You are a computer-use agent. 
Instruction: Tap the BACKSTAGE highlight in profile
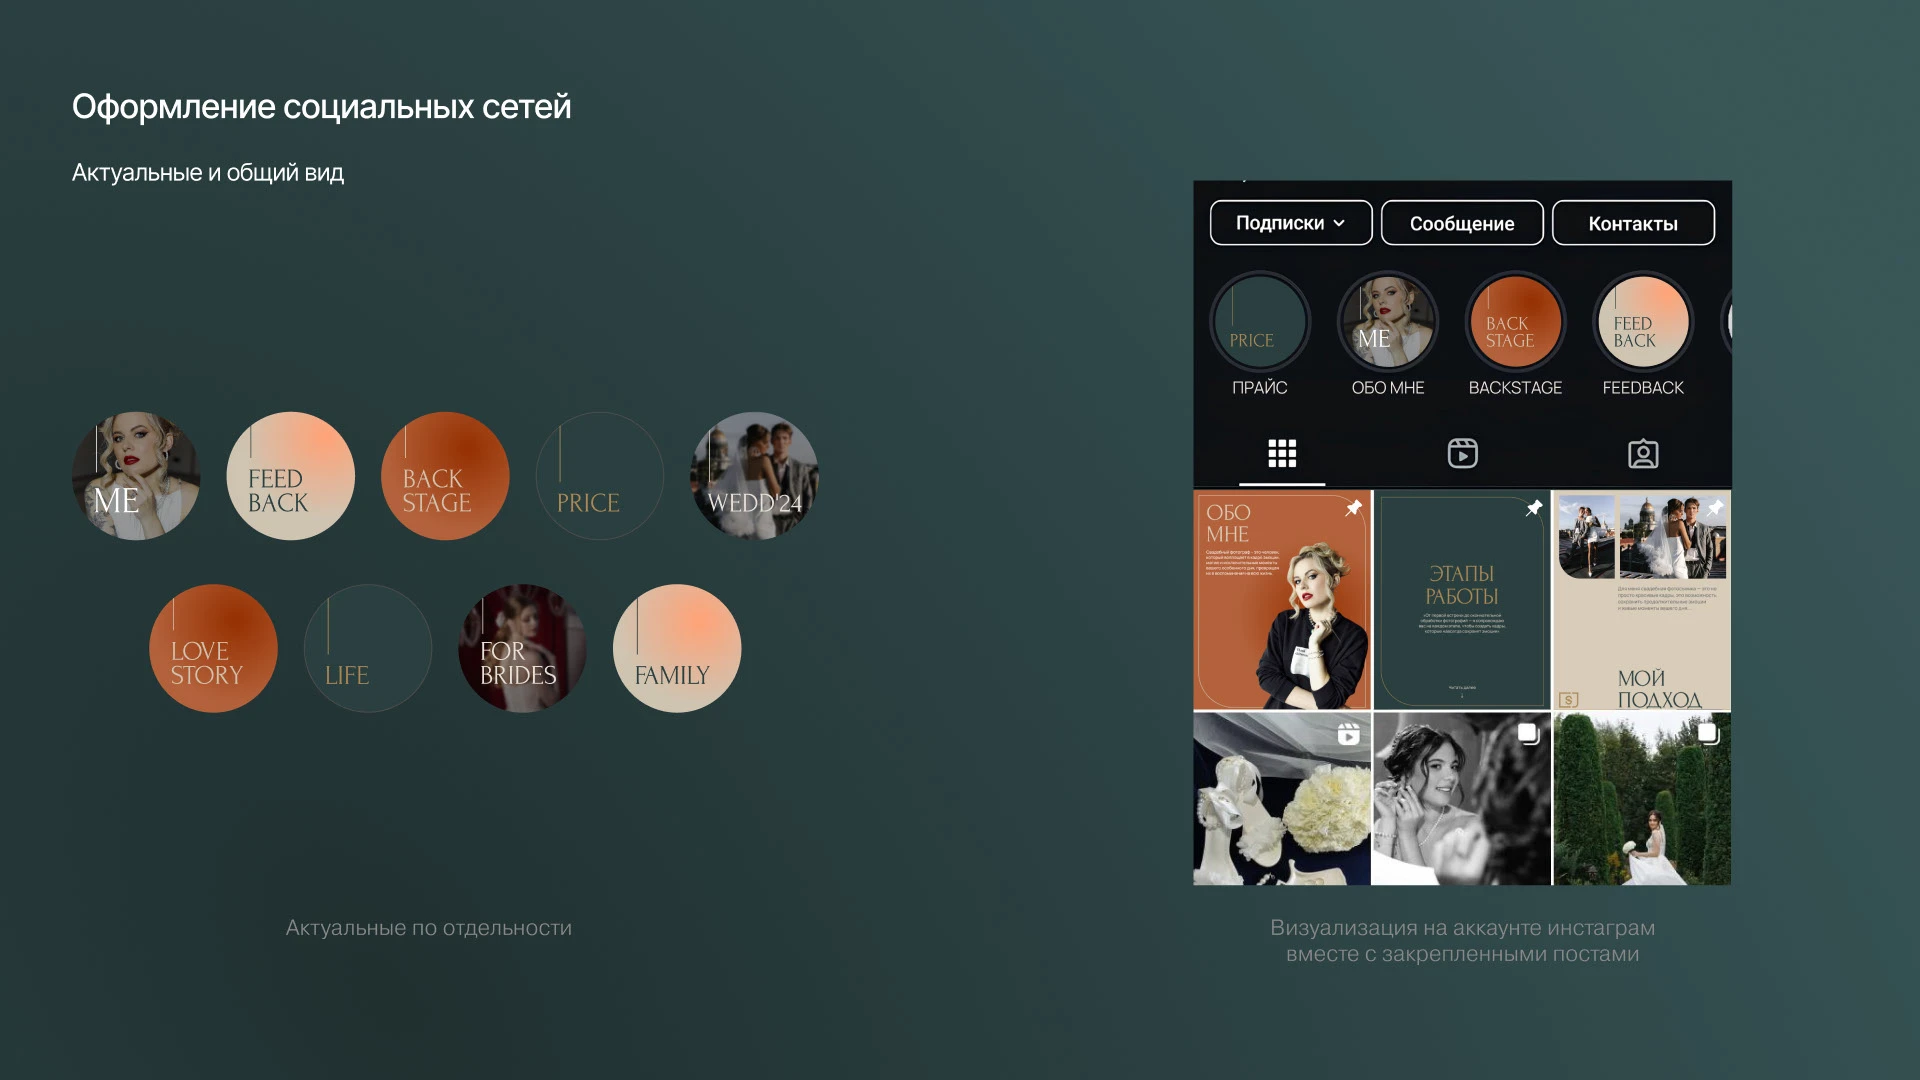tap(1515, 322)
